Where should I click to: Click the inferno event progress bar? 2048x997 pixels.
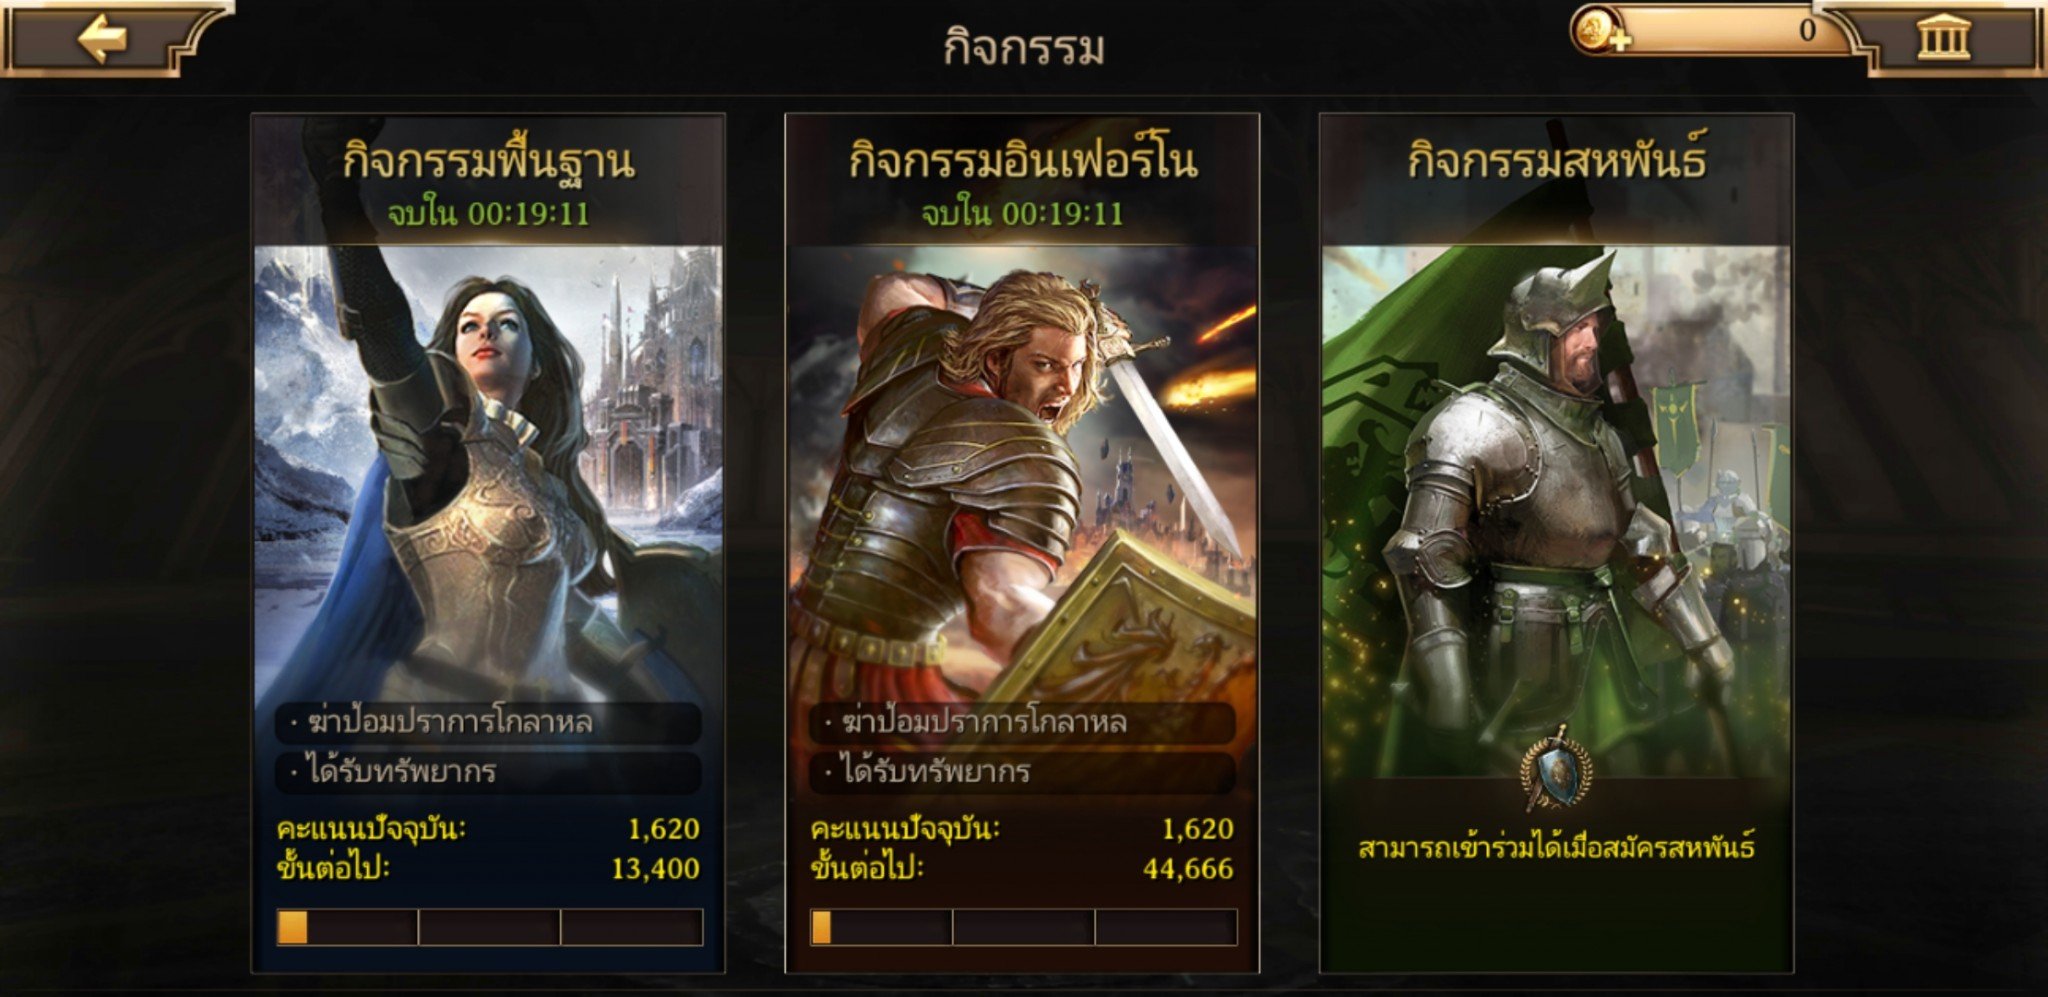pyautogui.click(x=1024, y=927)
